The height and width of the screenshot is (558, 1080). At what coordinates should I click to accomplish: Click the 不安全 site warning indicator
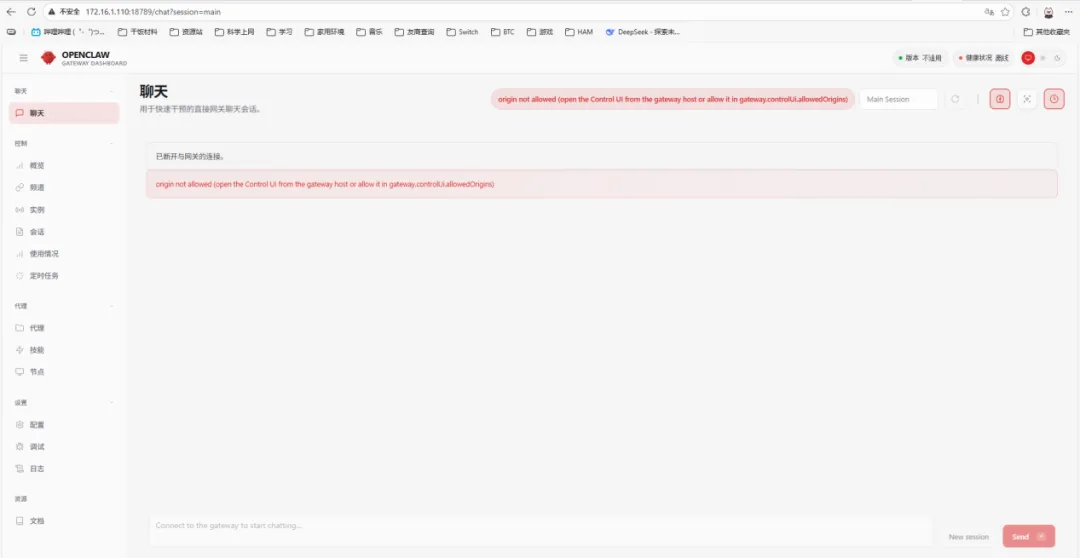pyautogui.click(x=64, y=12)
